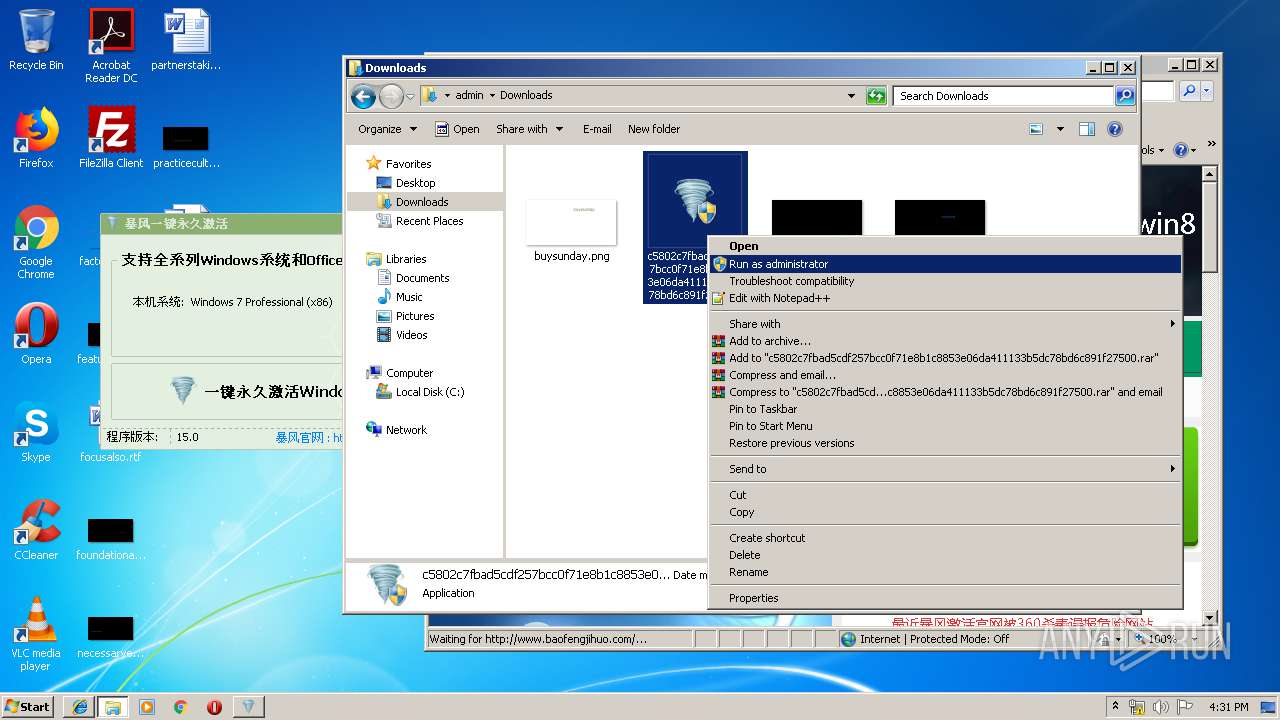
Task: Select Cut in the context menu
Action: click(945, 495)
